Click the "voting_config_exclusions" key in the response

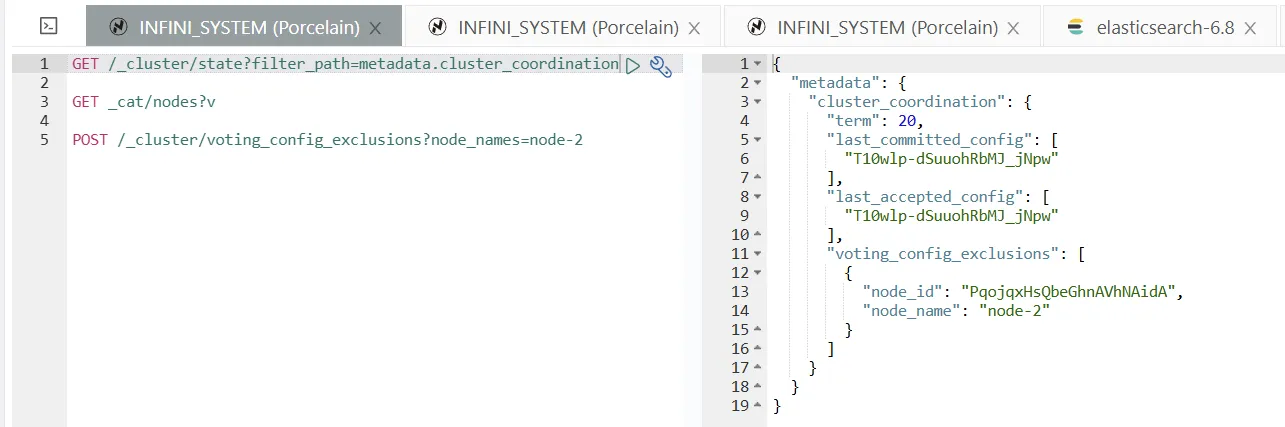945,254
